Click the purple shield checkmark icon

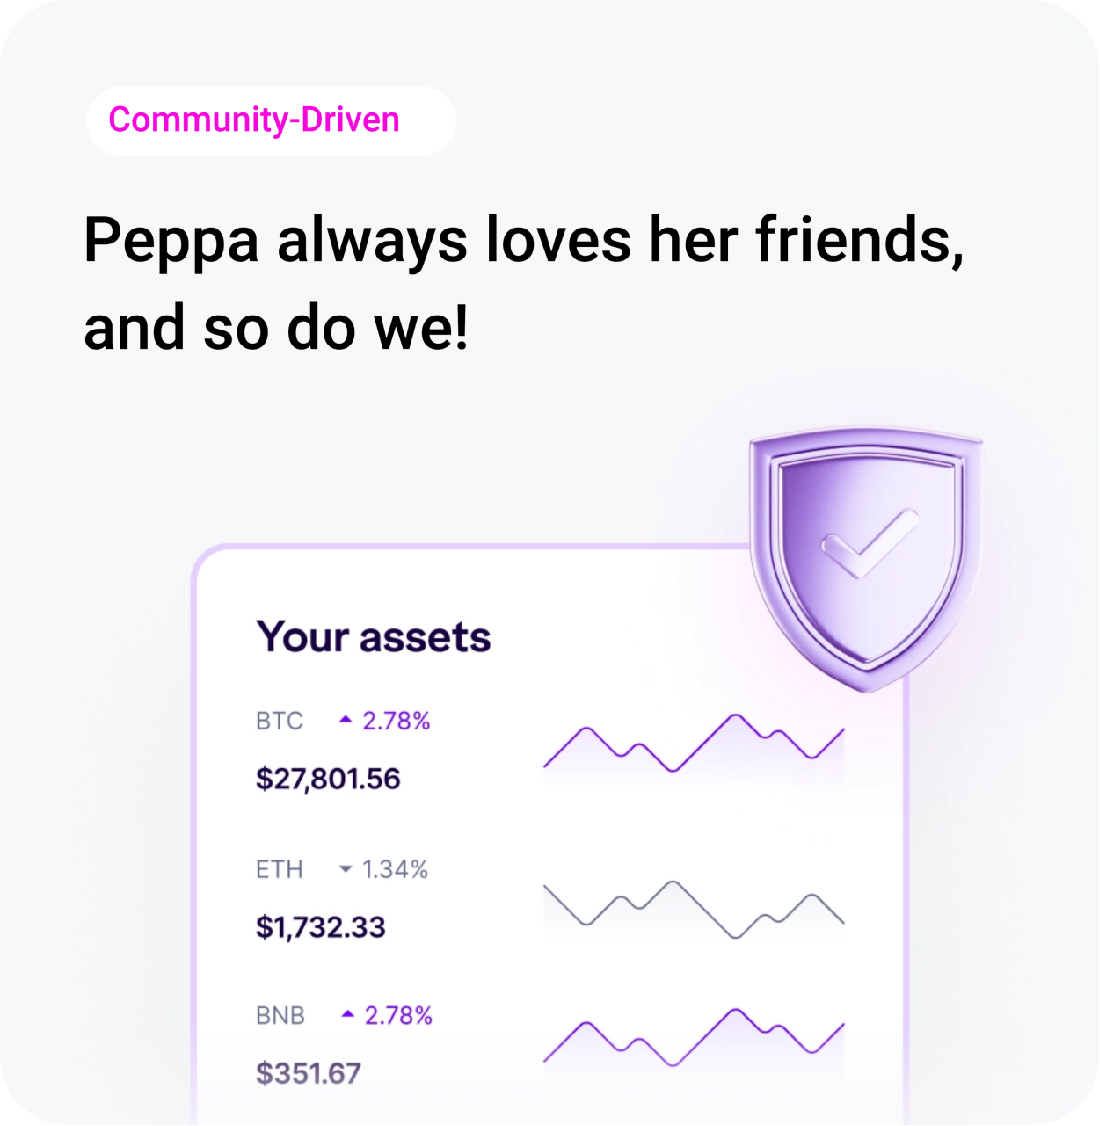pyautogui.click(x=866, y=559)
